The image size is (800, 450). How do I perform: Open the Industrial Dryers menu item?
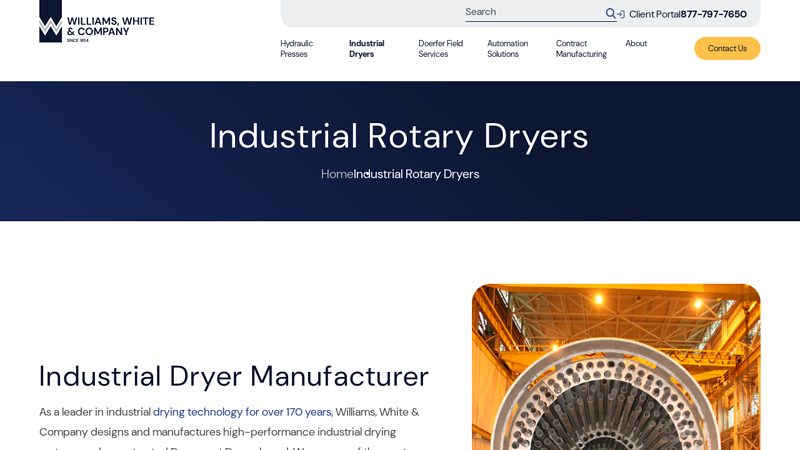point(366,48)
